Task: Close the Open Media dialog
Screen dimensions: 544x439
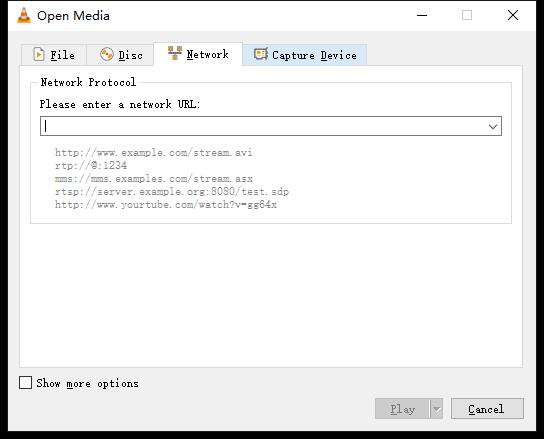Action: click(x=513, y=15)
